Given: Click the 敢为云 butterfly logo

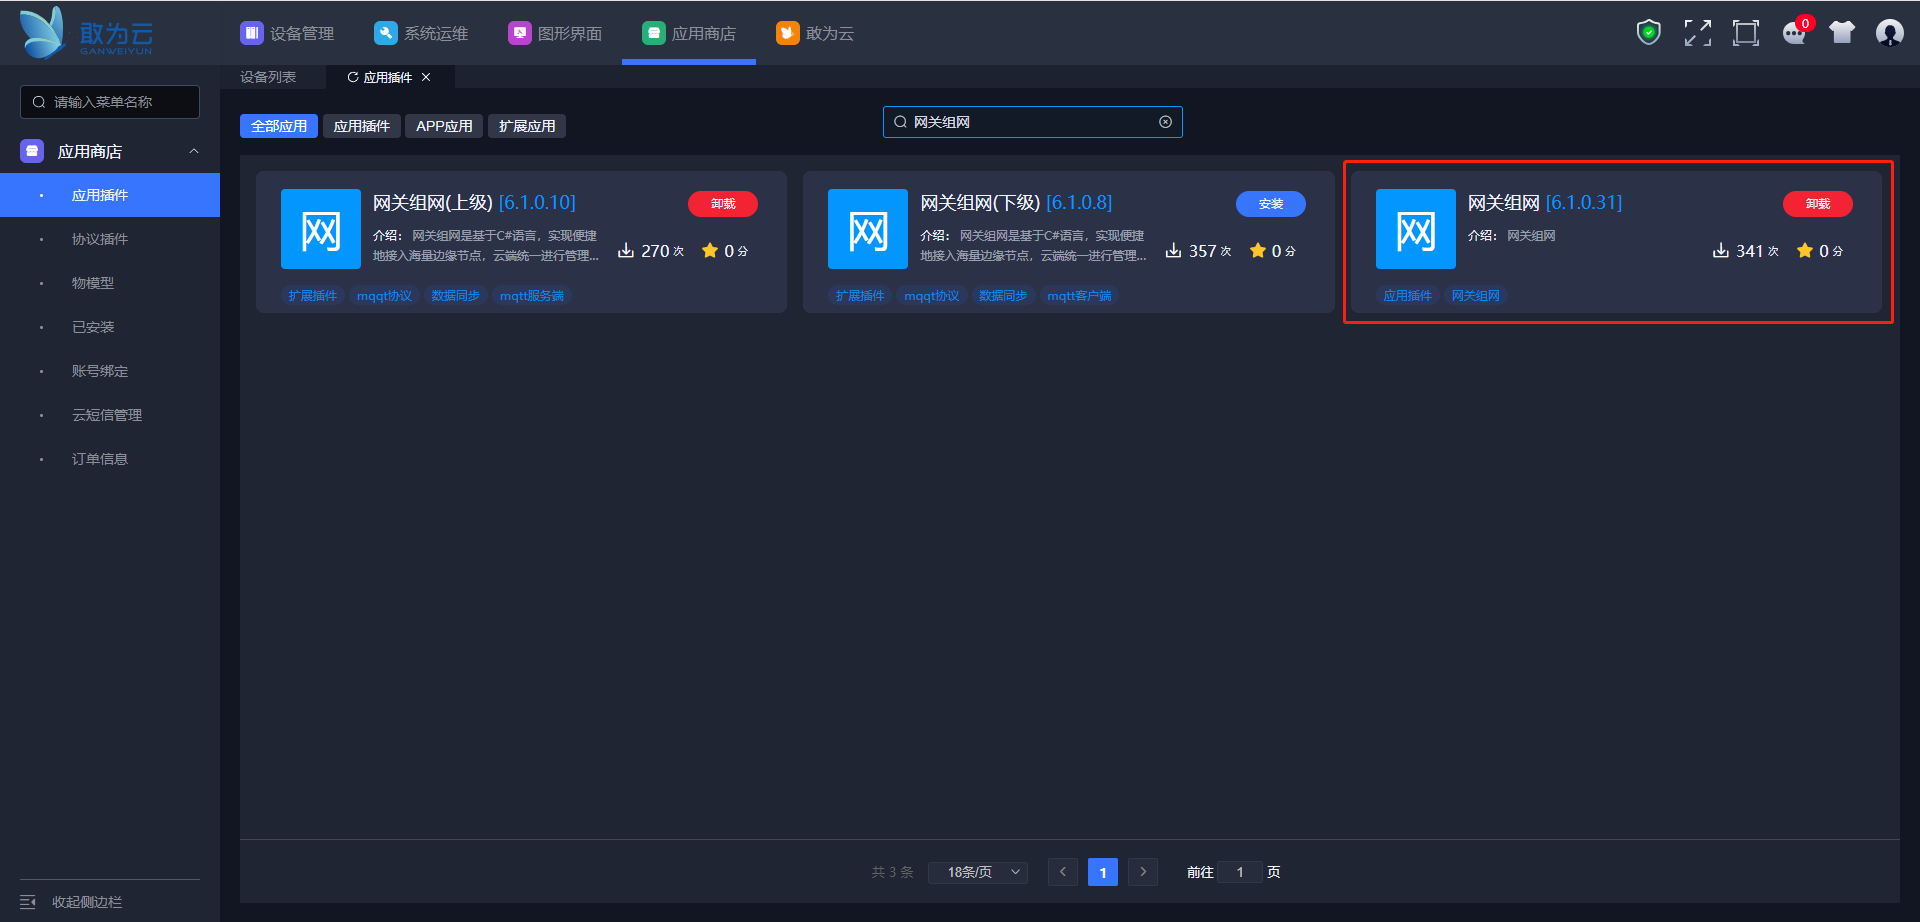Looking at the screenshot, I should tap(86, 33).
